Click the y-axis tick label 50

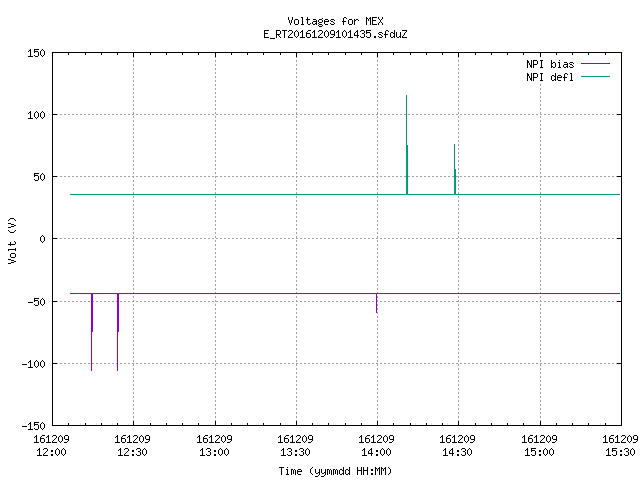tap(39, 177)
